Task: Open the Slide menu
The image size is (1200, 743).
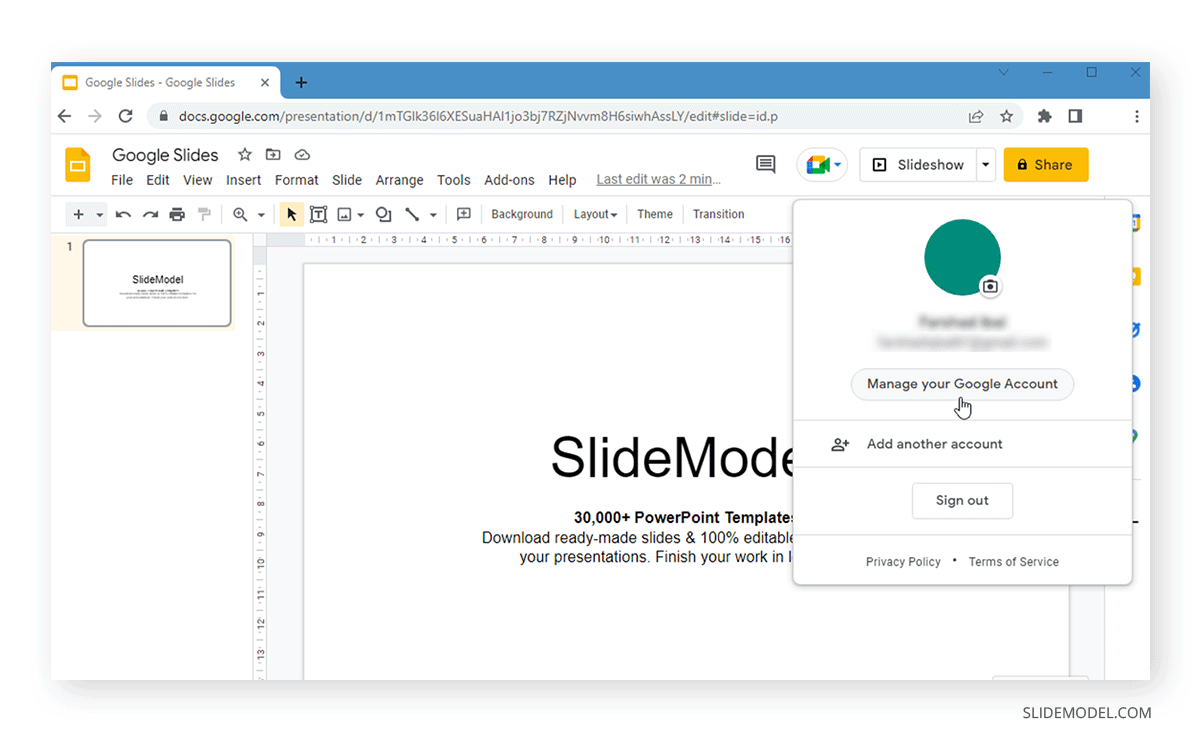Action: point(347,180)
